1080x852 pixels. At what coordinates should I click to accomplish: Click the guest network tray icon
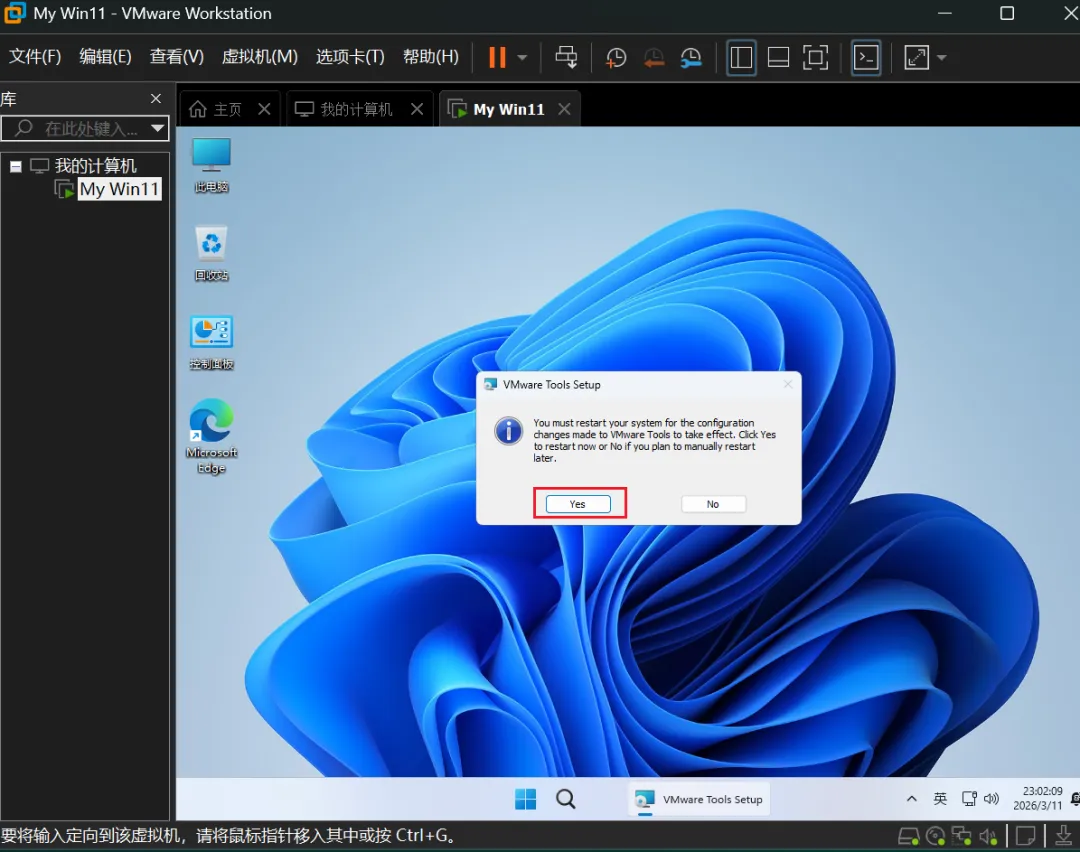969,799
